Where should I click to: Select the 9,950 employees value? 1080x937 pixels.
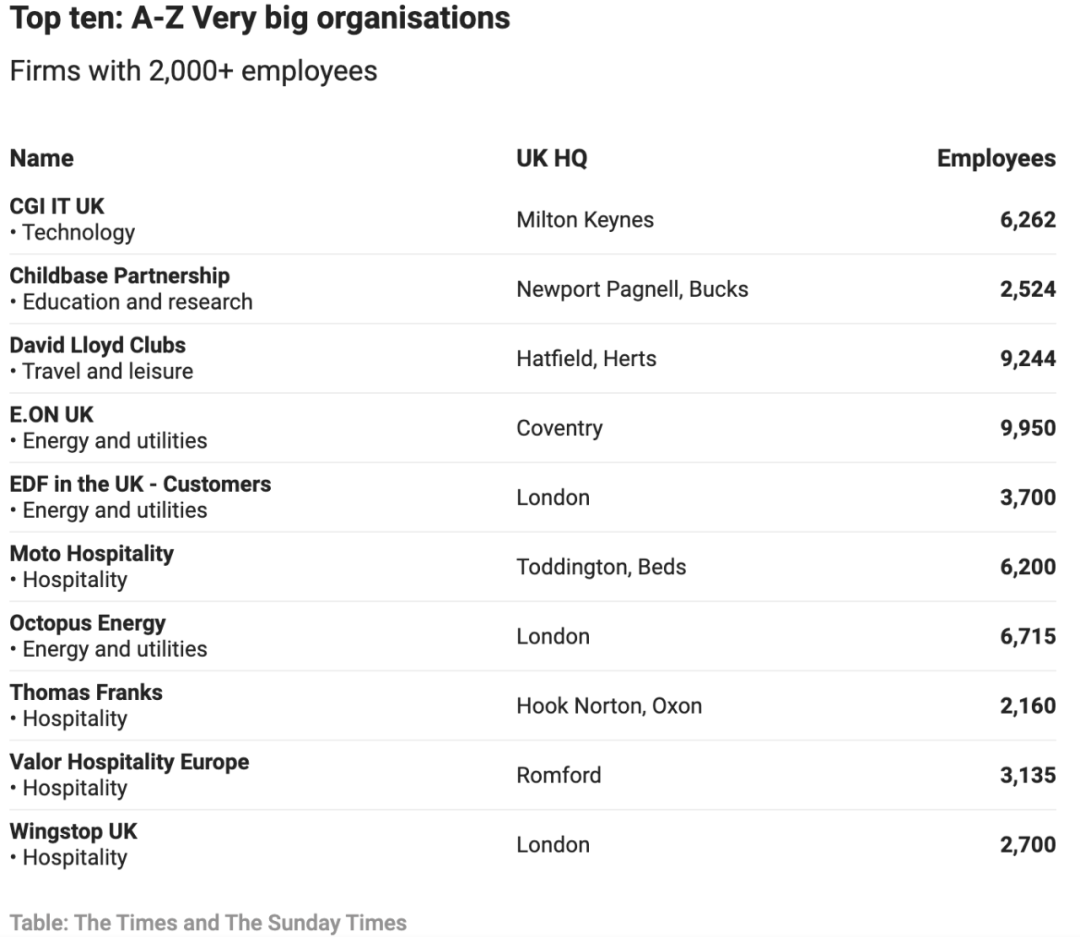pos(1028,428)
